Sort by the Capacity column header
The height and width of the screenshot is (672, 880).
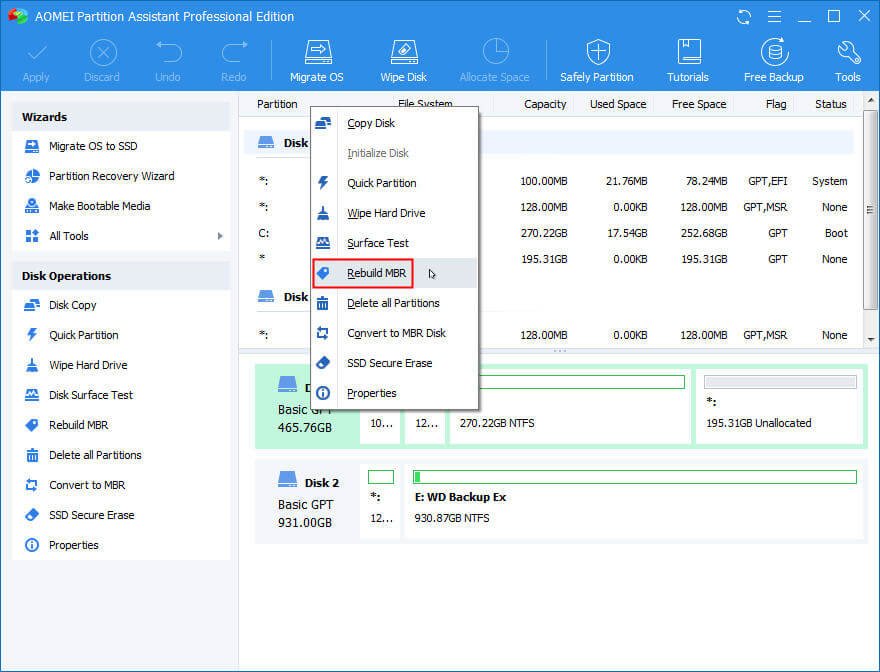coord(544,104)
